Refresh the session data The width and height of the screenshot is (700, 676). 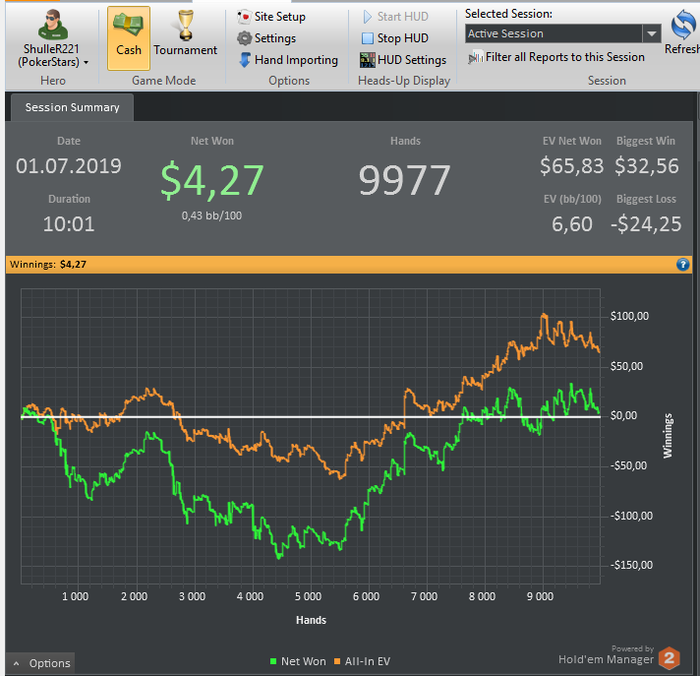coord(683,30)
